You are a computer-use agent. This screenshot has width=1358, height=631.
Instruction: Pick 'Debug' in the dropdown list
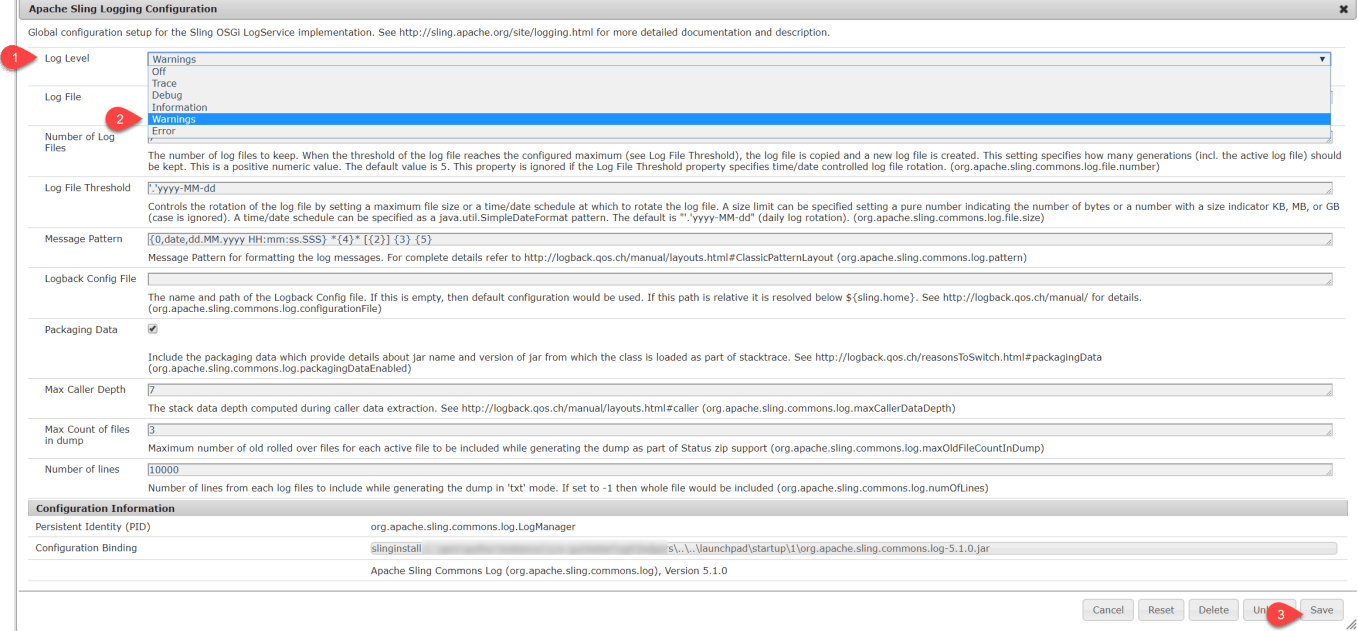tap(167, 96)
